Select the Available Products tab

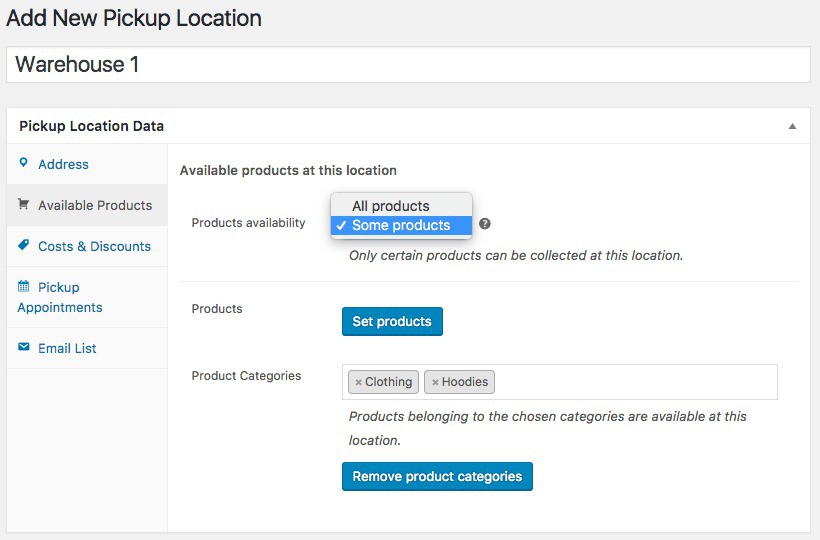pyautogui.click(x=95, y=205)
